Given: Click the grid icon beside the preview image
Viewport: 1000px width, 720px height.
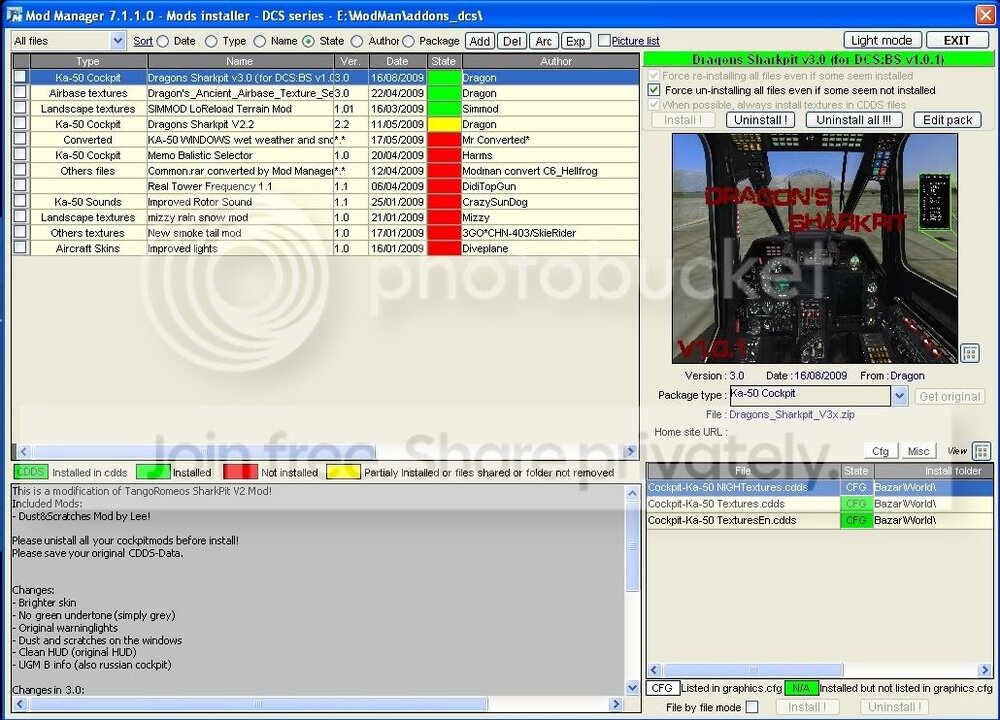Looking at the screenshot, I should [x=970, y=353].
